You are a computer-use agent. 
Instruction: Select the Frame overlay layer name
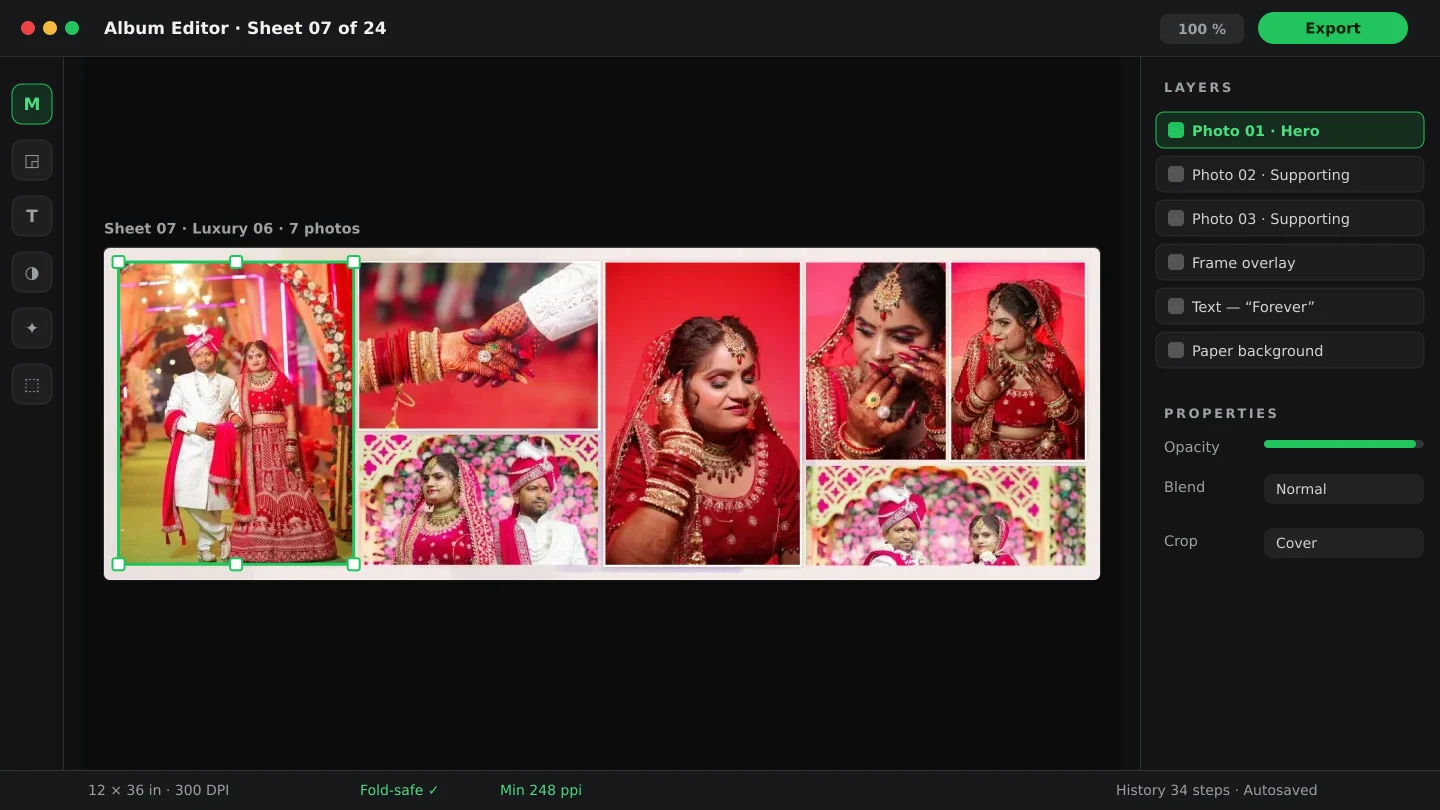click(1243, 263)
